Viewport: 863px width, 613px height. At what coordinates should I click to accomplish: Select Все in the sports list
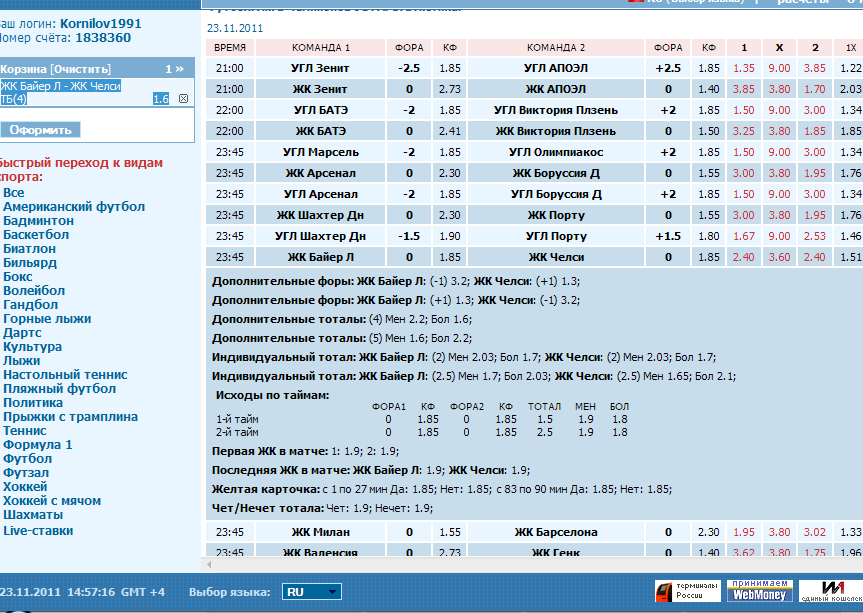tap(14, 193)
